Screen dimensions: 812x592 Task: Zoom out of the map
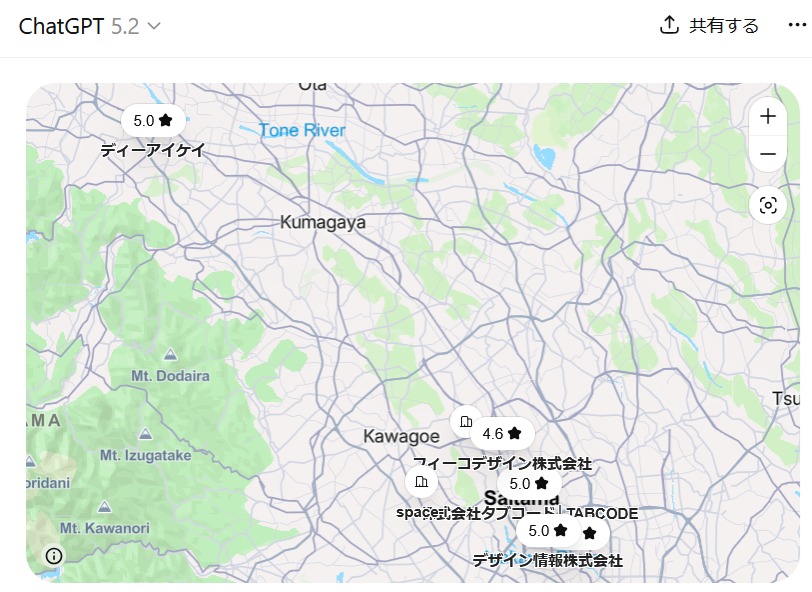(x=768, y=153)
